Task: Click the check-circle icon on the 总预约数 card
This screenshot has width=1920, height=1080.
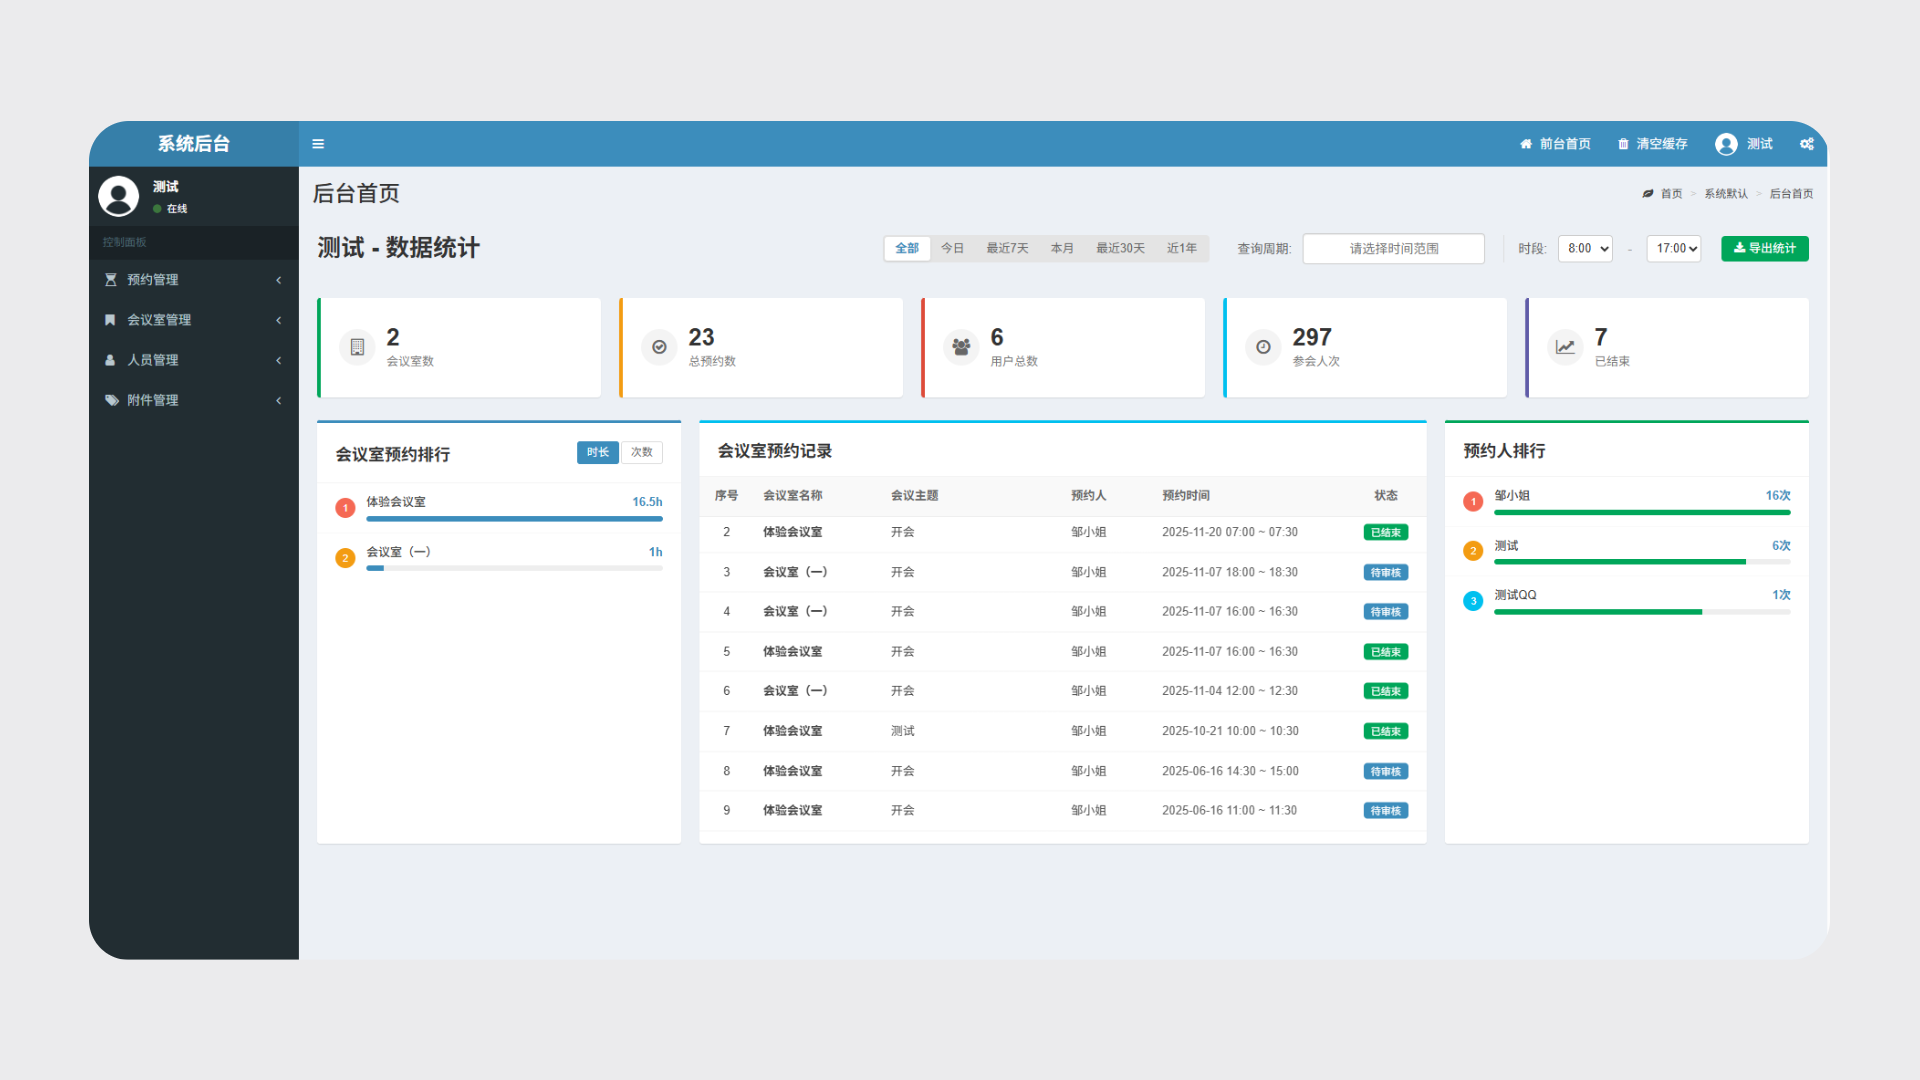Action: (x=659, y=347)
